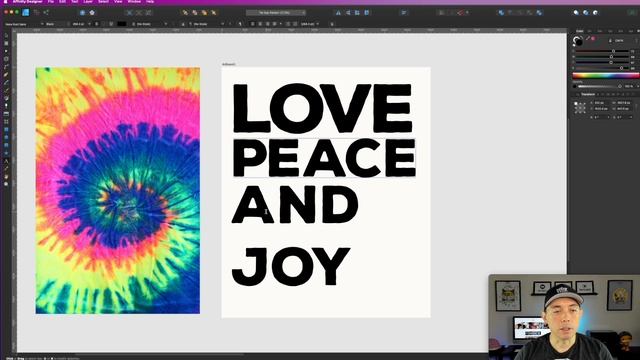
Task: Click the JOY text on the artboard
Action: pos(291,267)
